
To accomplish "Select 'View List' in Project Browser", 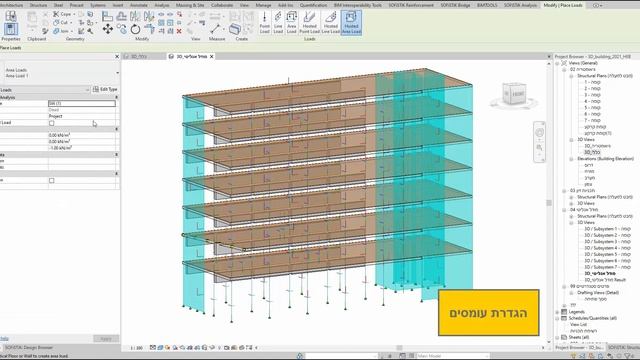I will pyautogui.click(x=578, y=324).
